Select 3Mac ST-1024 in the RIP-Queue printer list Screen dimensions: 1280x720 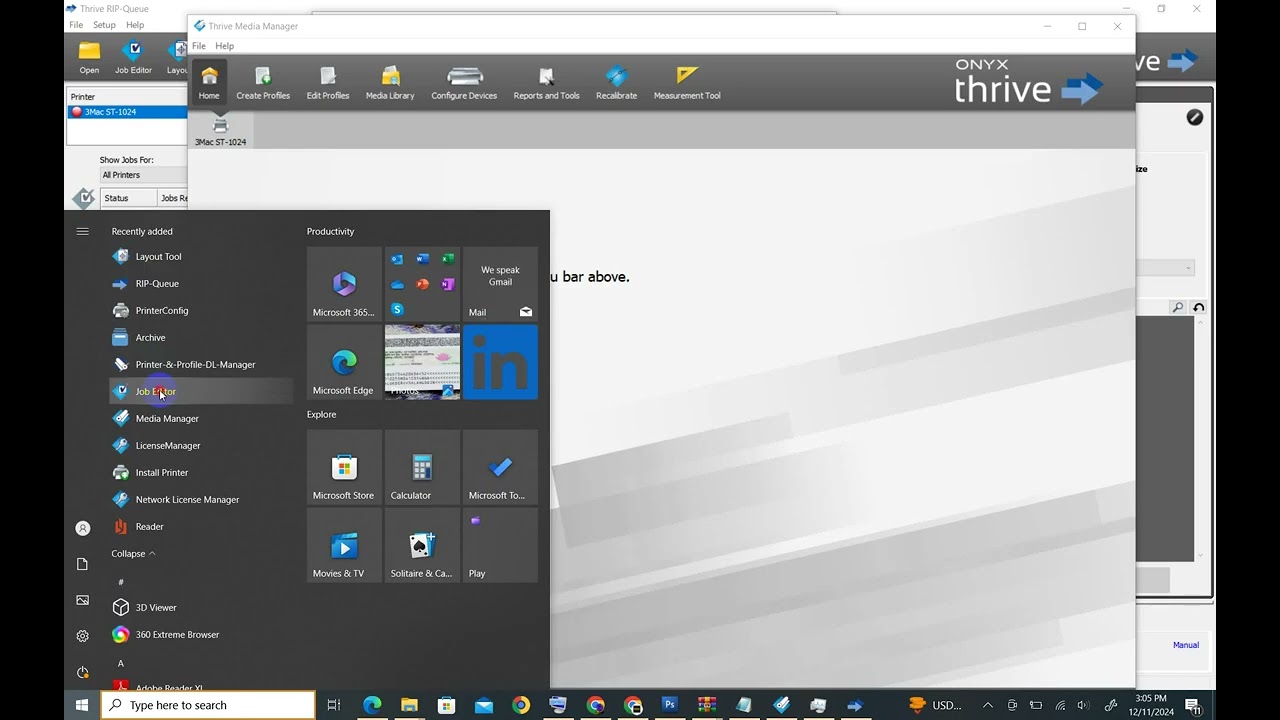[x=127, y=112]
